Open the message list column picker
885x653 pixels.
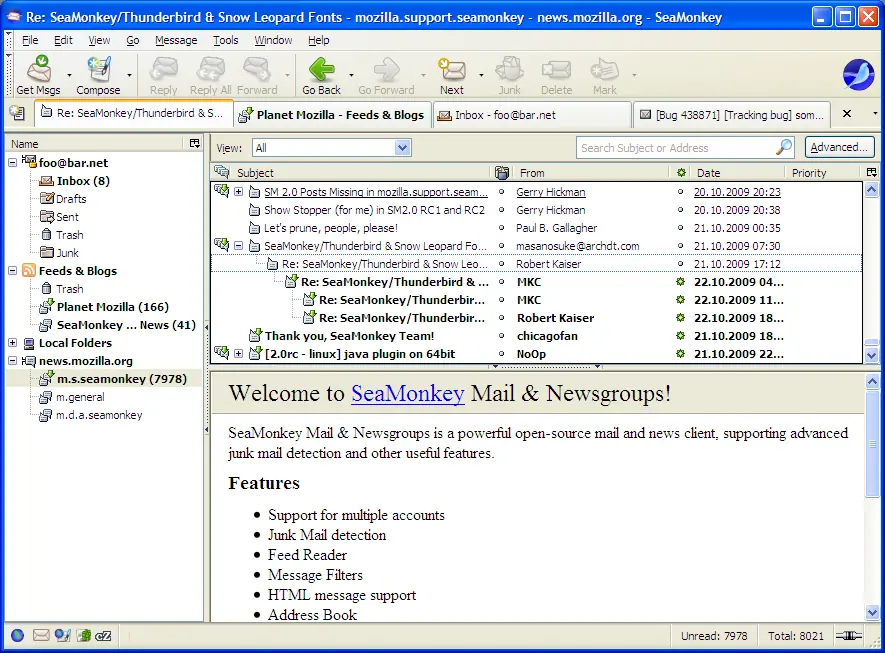[x=871, y=172]
